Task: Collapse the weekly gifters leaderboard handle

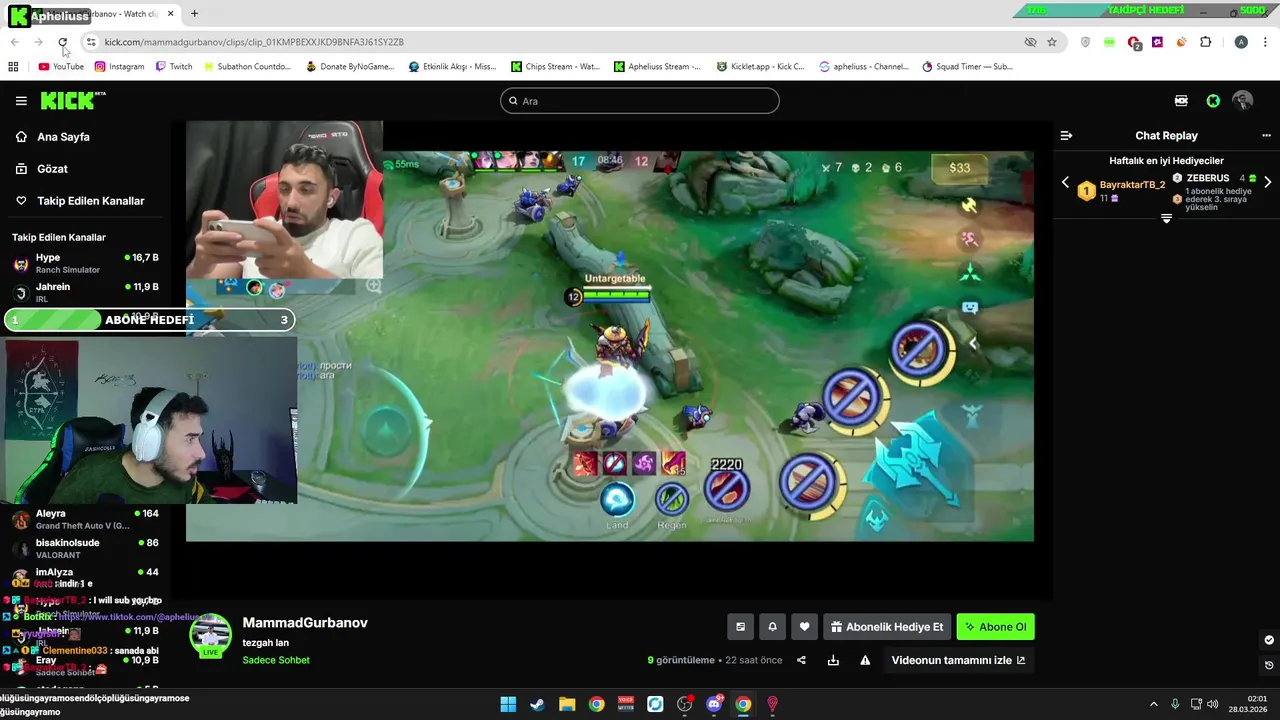Action: (1166, 218)
